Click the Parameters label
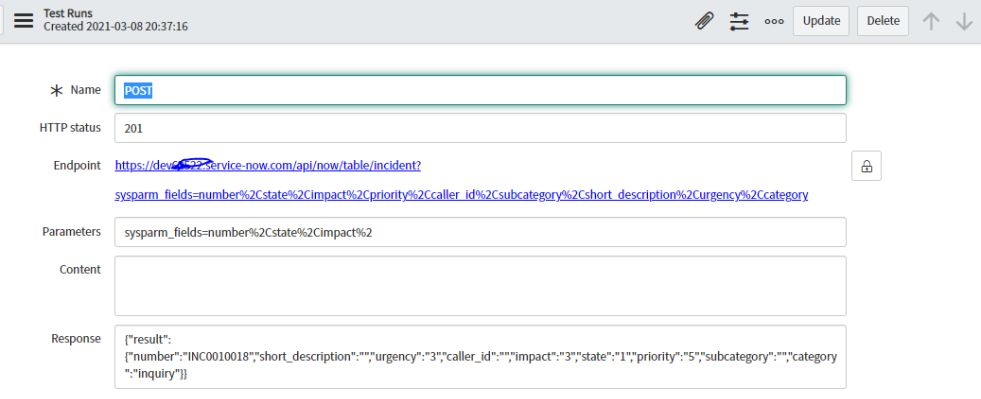The height and width of the screenshot is (399, 981). [71, 232]
